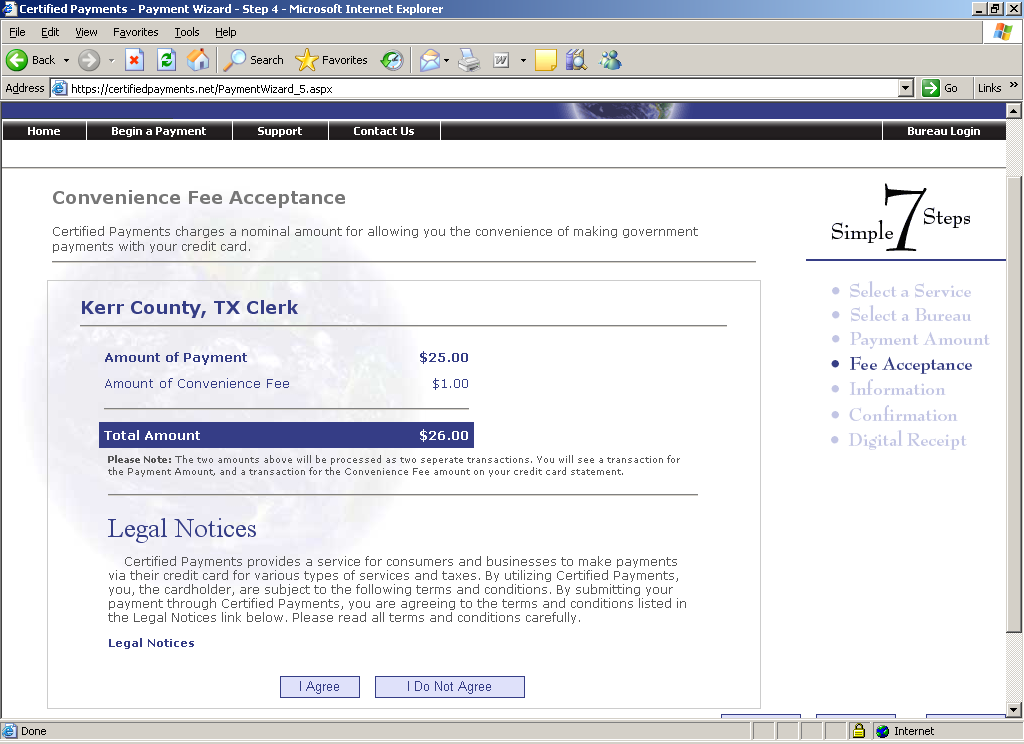
Task: Launch the Messenger icon in the toolbar
Action: tap(610, 60)
